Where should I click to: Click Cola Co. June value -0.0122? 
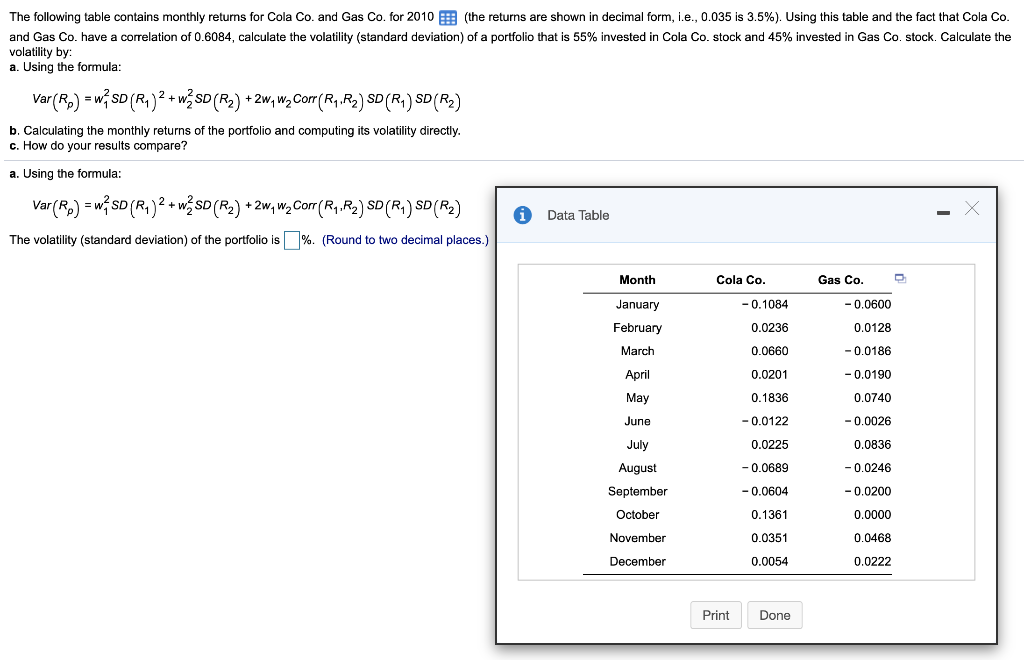pyautogui.click(x=765, y=422)
